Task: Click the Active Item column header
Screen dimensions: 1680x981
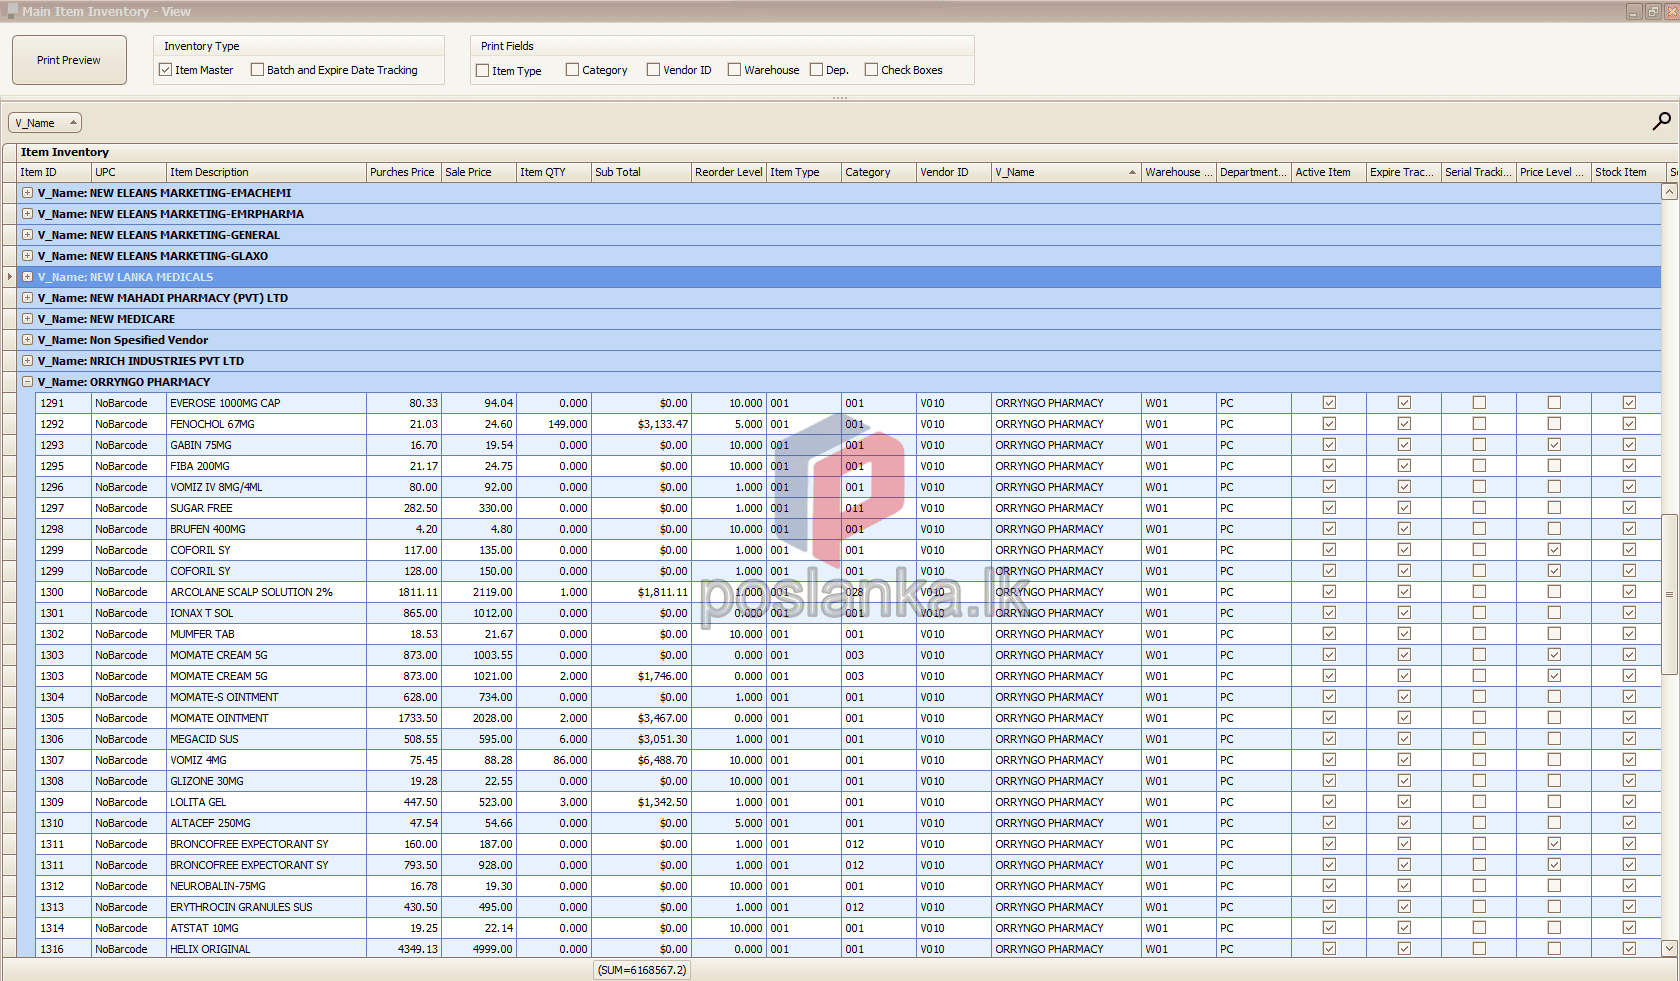Action: click(x=1329, y=172)
